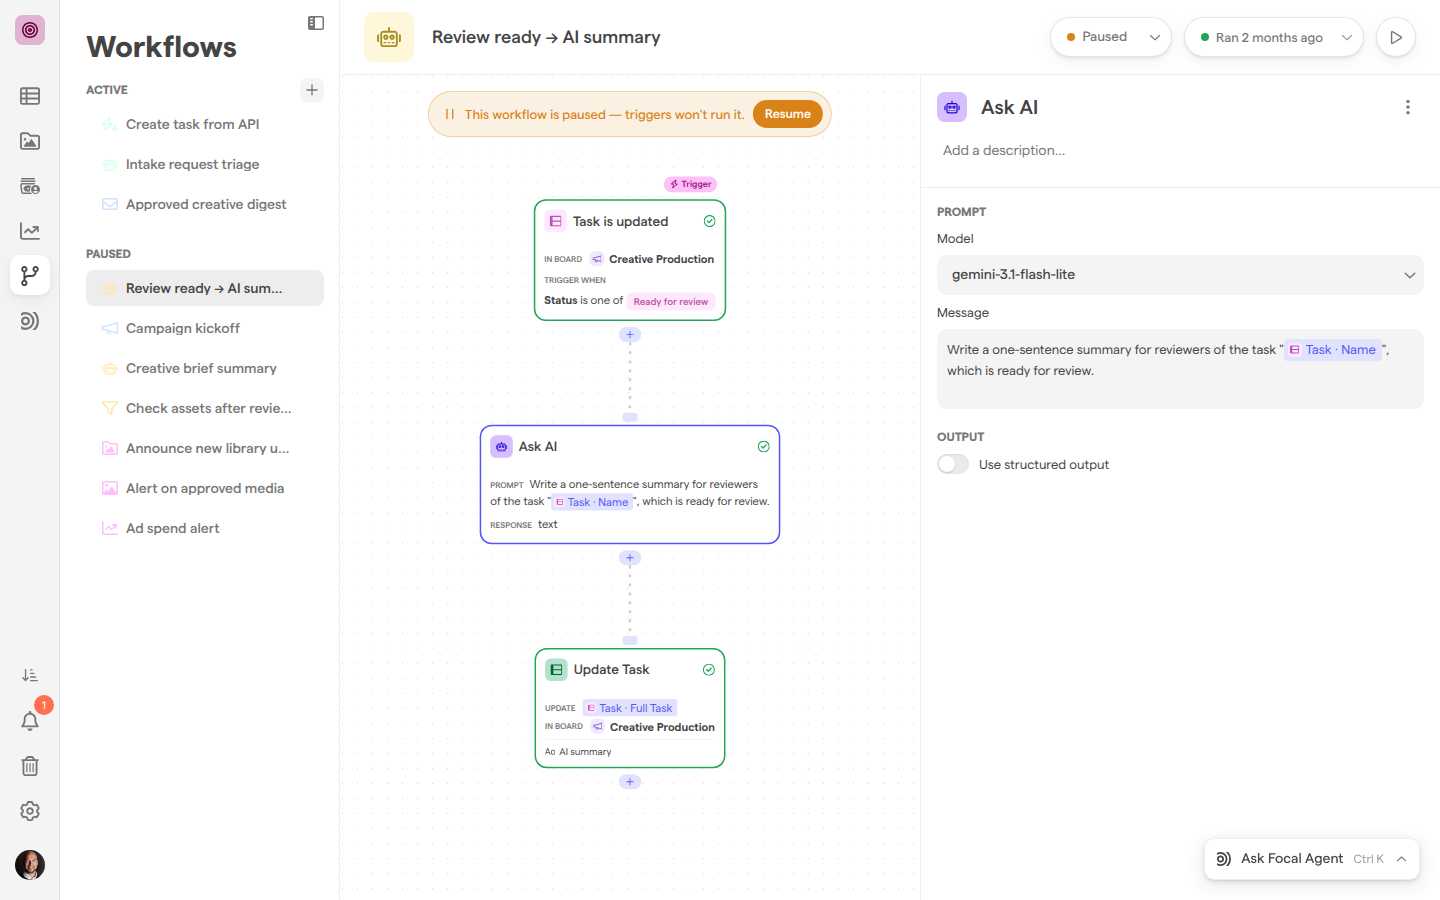This screenshot has width=1440, height=900.
Task: Collapse the Workflows side panel
Action: [x=316, y=23]
